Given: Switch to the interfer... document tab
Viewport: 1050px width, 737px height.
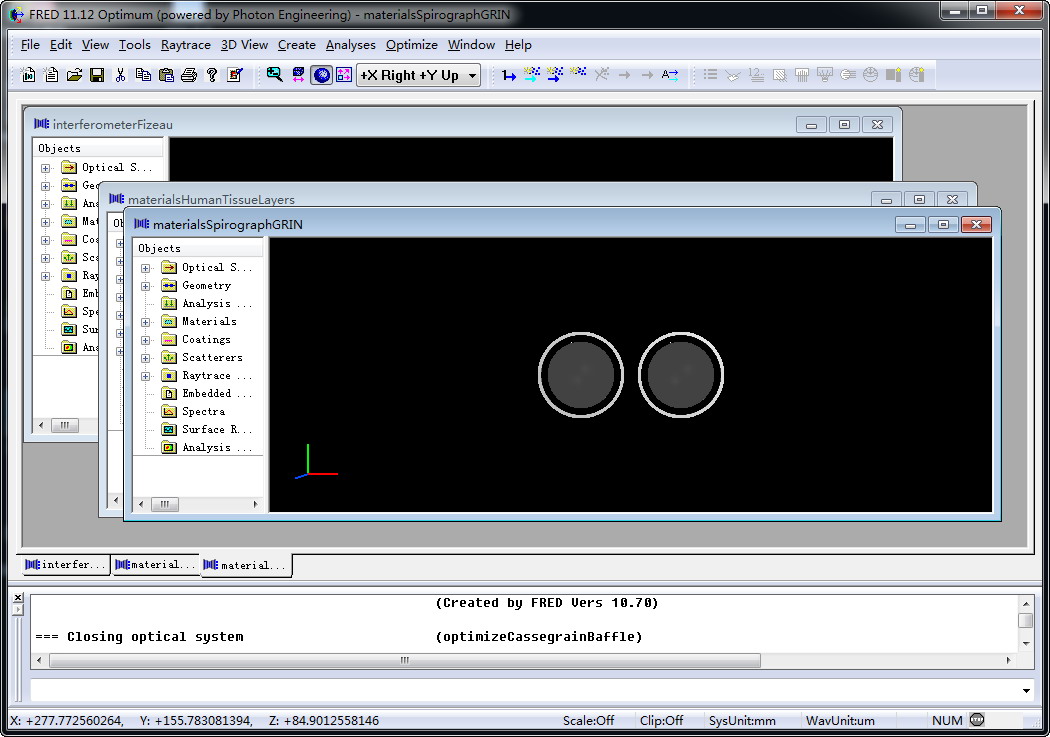Looking at the screenshot, I should pos(65,565).
